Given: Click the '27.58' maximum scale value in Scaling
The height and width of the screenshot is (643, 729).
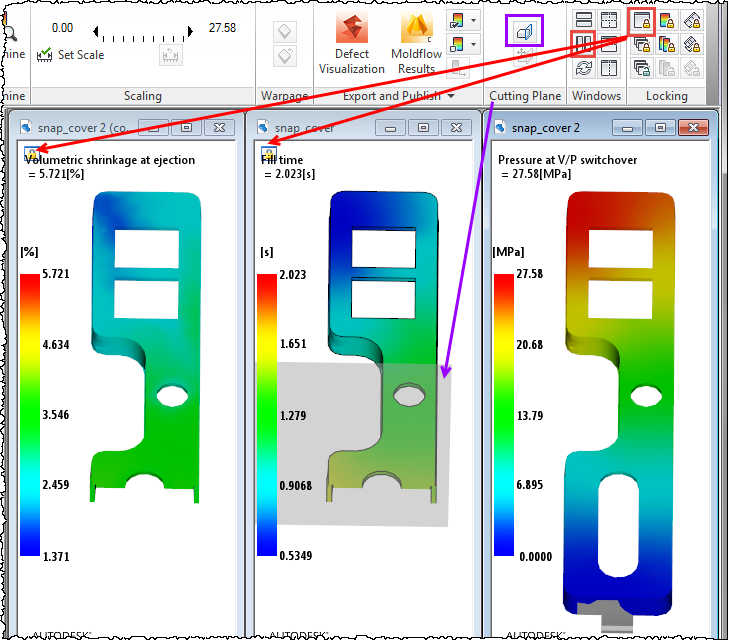Looking at the screenshot, I should [222, 28].
